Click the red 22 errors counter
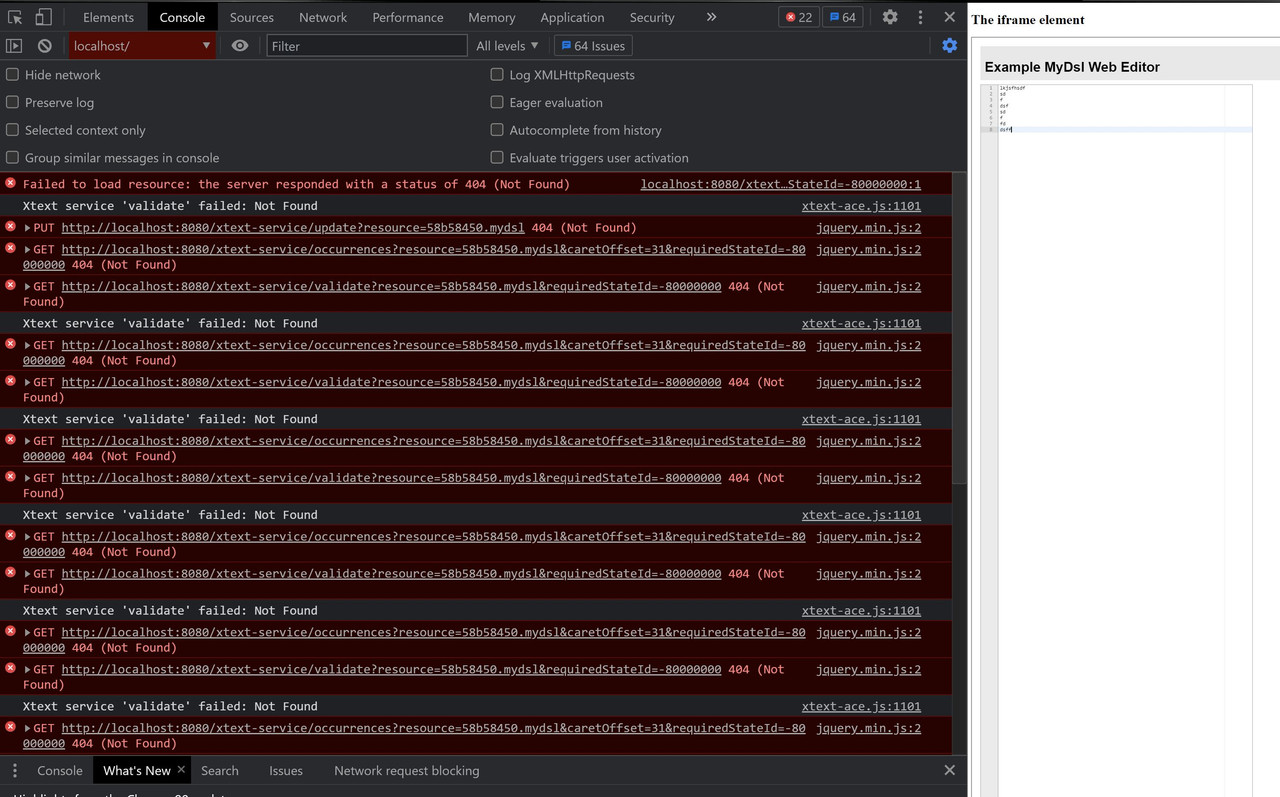 click(798, 17)
